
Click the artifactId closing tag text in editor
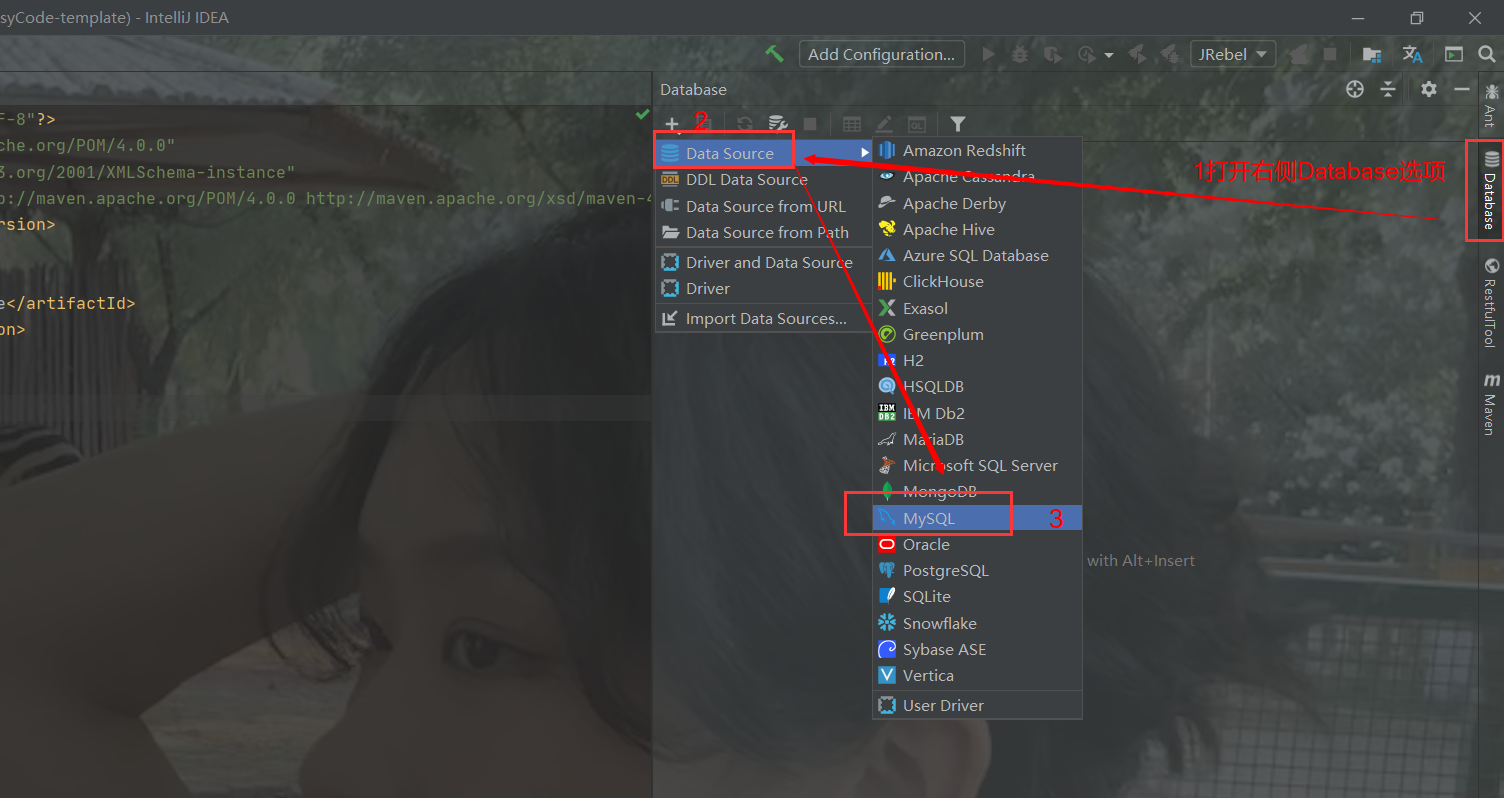69,302
